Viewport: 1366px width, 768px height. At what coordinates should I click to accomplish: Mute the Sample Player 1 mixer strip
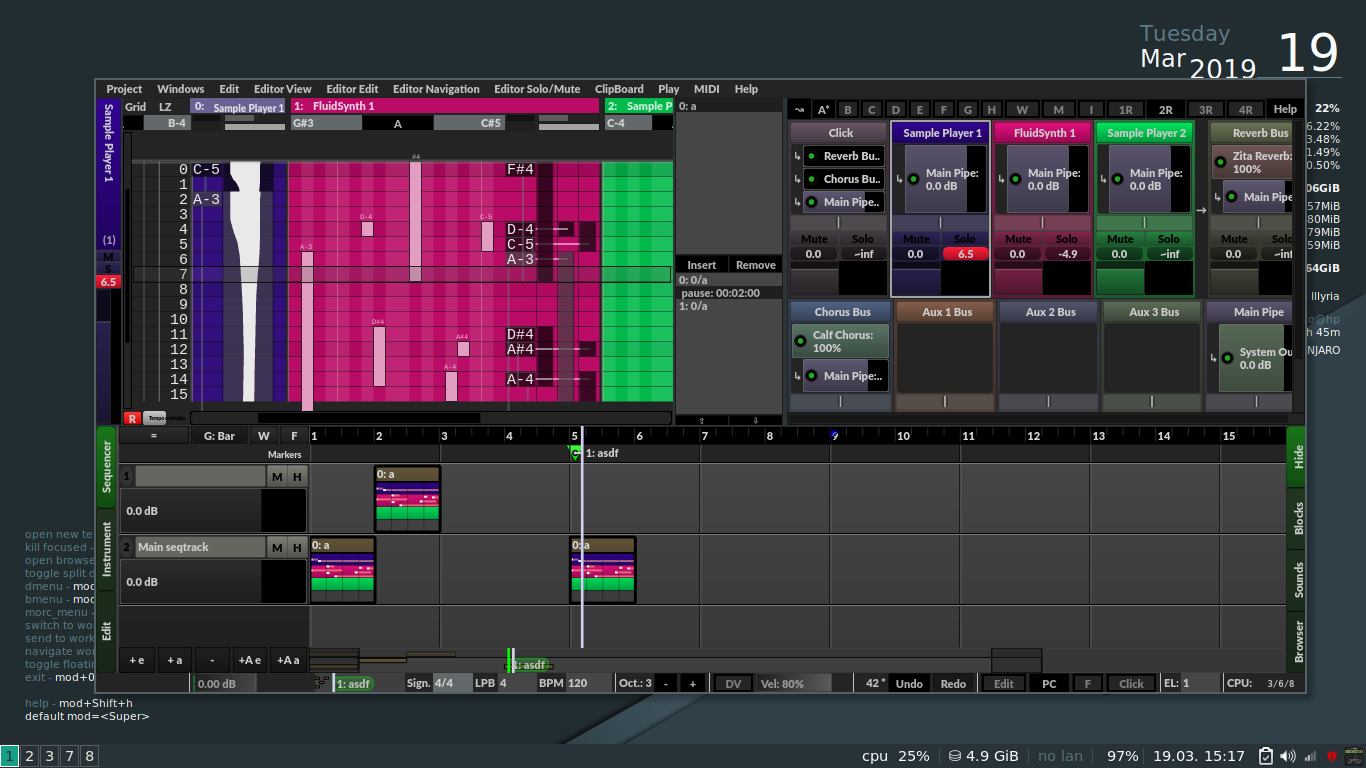pos(916,239)
